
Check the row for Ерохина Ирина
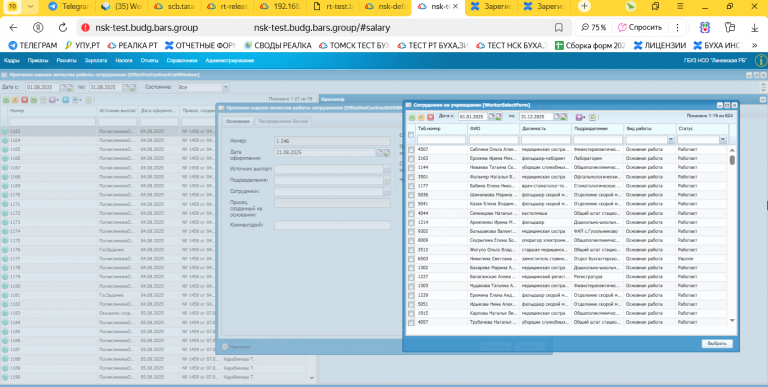point(411,159)
